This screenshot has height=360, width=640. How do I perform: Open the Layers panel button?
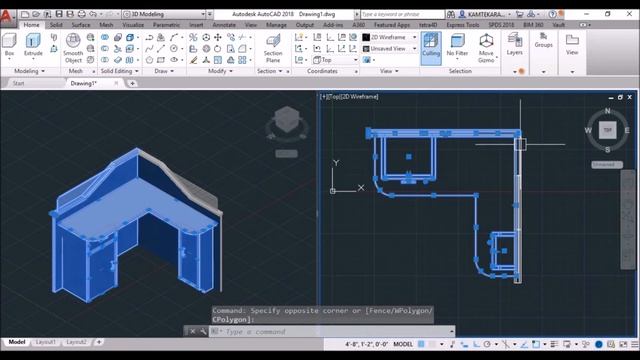click(514, 44)
